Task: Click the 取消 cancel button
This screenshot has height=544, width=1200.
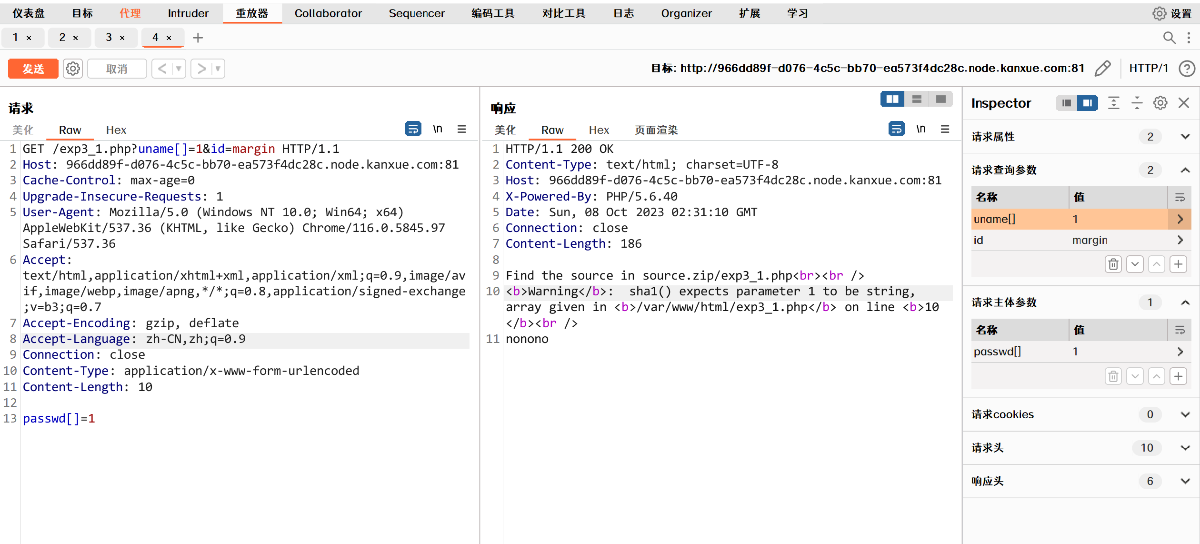Action: pos(117,69)
